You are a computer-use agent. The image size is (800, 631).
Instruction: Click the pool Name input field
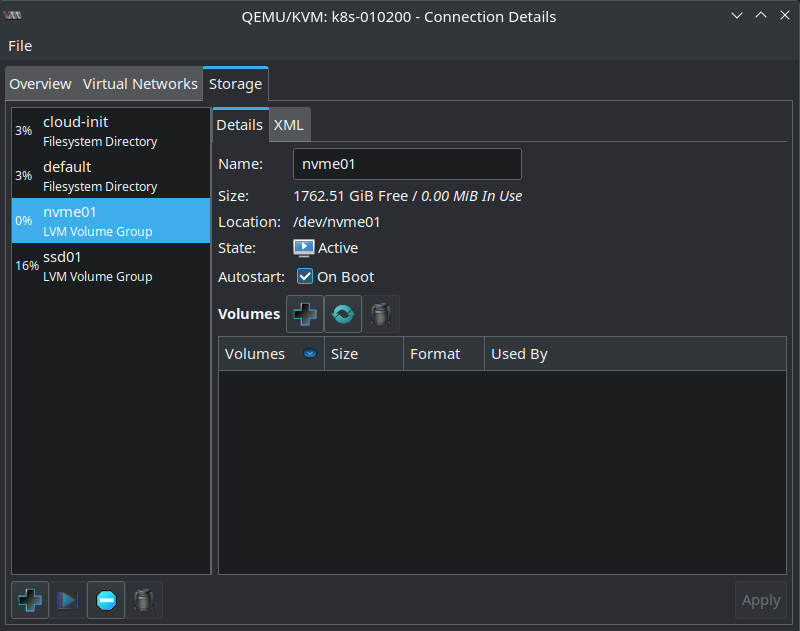(x=407, y=164)
